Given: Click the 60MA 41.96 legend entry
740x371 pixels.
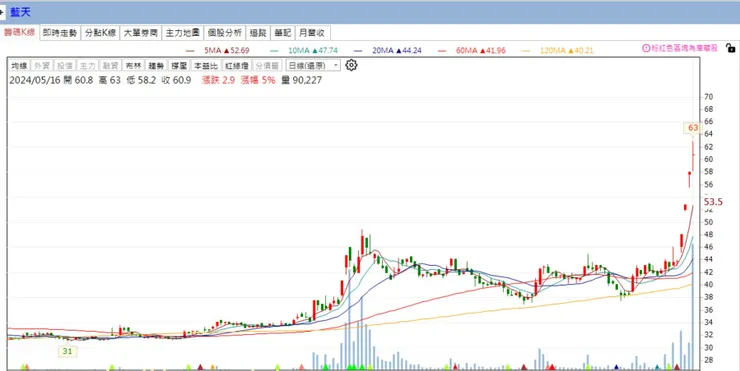Looking at the screenshot, I should (x=472, y=50).
